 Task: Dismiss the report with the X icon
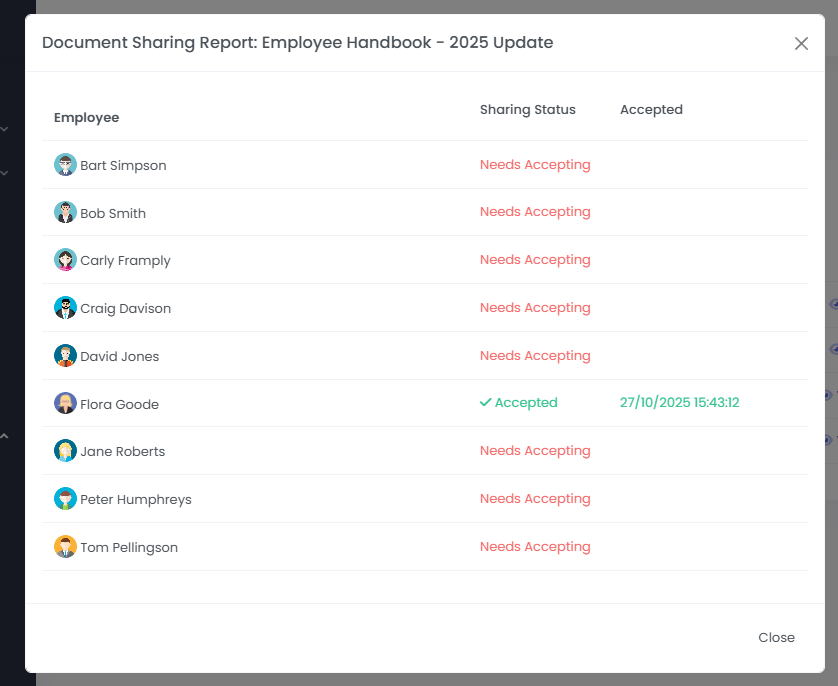point(801,43)
